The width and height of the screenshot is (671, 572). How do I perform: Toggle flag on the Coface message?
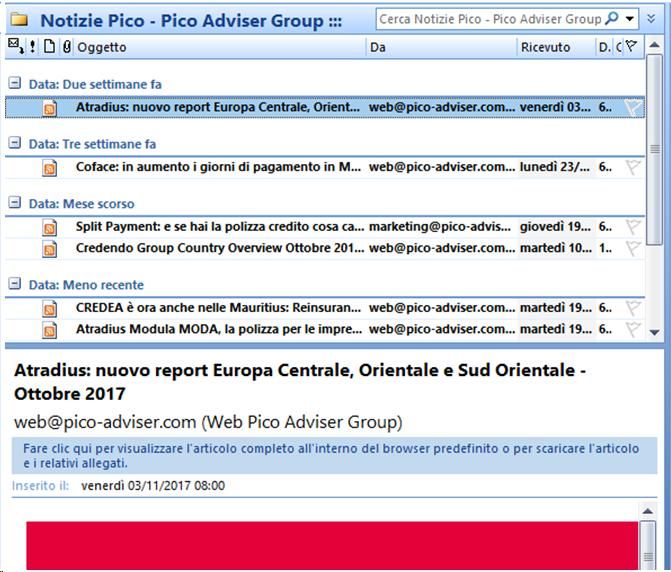pyautogui.click(x=633, y=167)
